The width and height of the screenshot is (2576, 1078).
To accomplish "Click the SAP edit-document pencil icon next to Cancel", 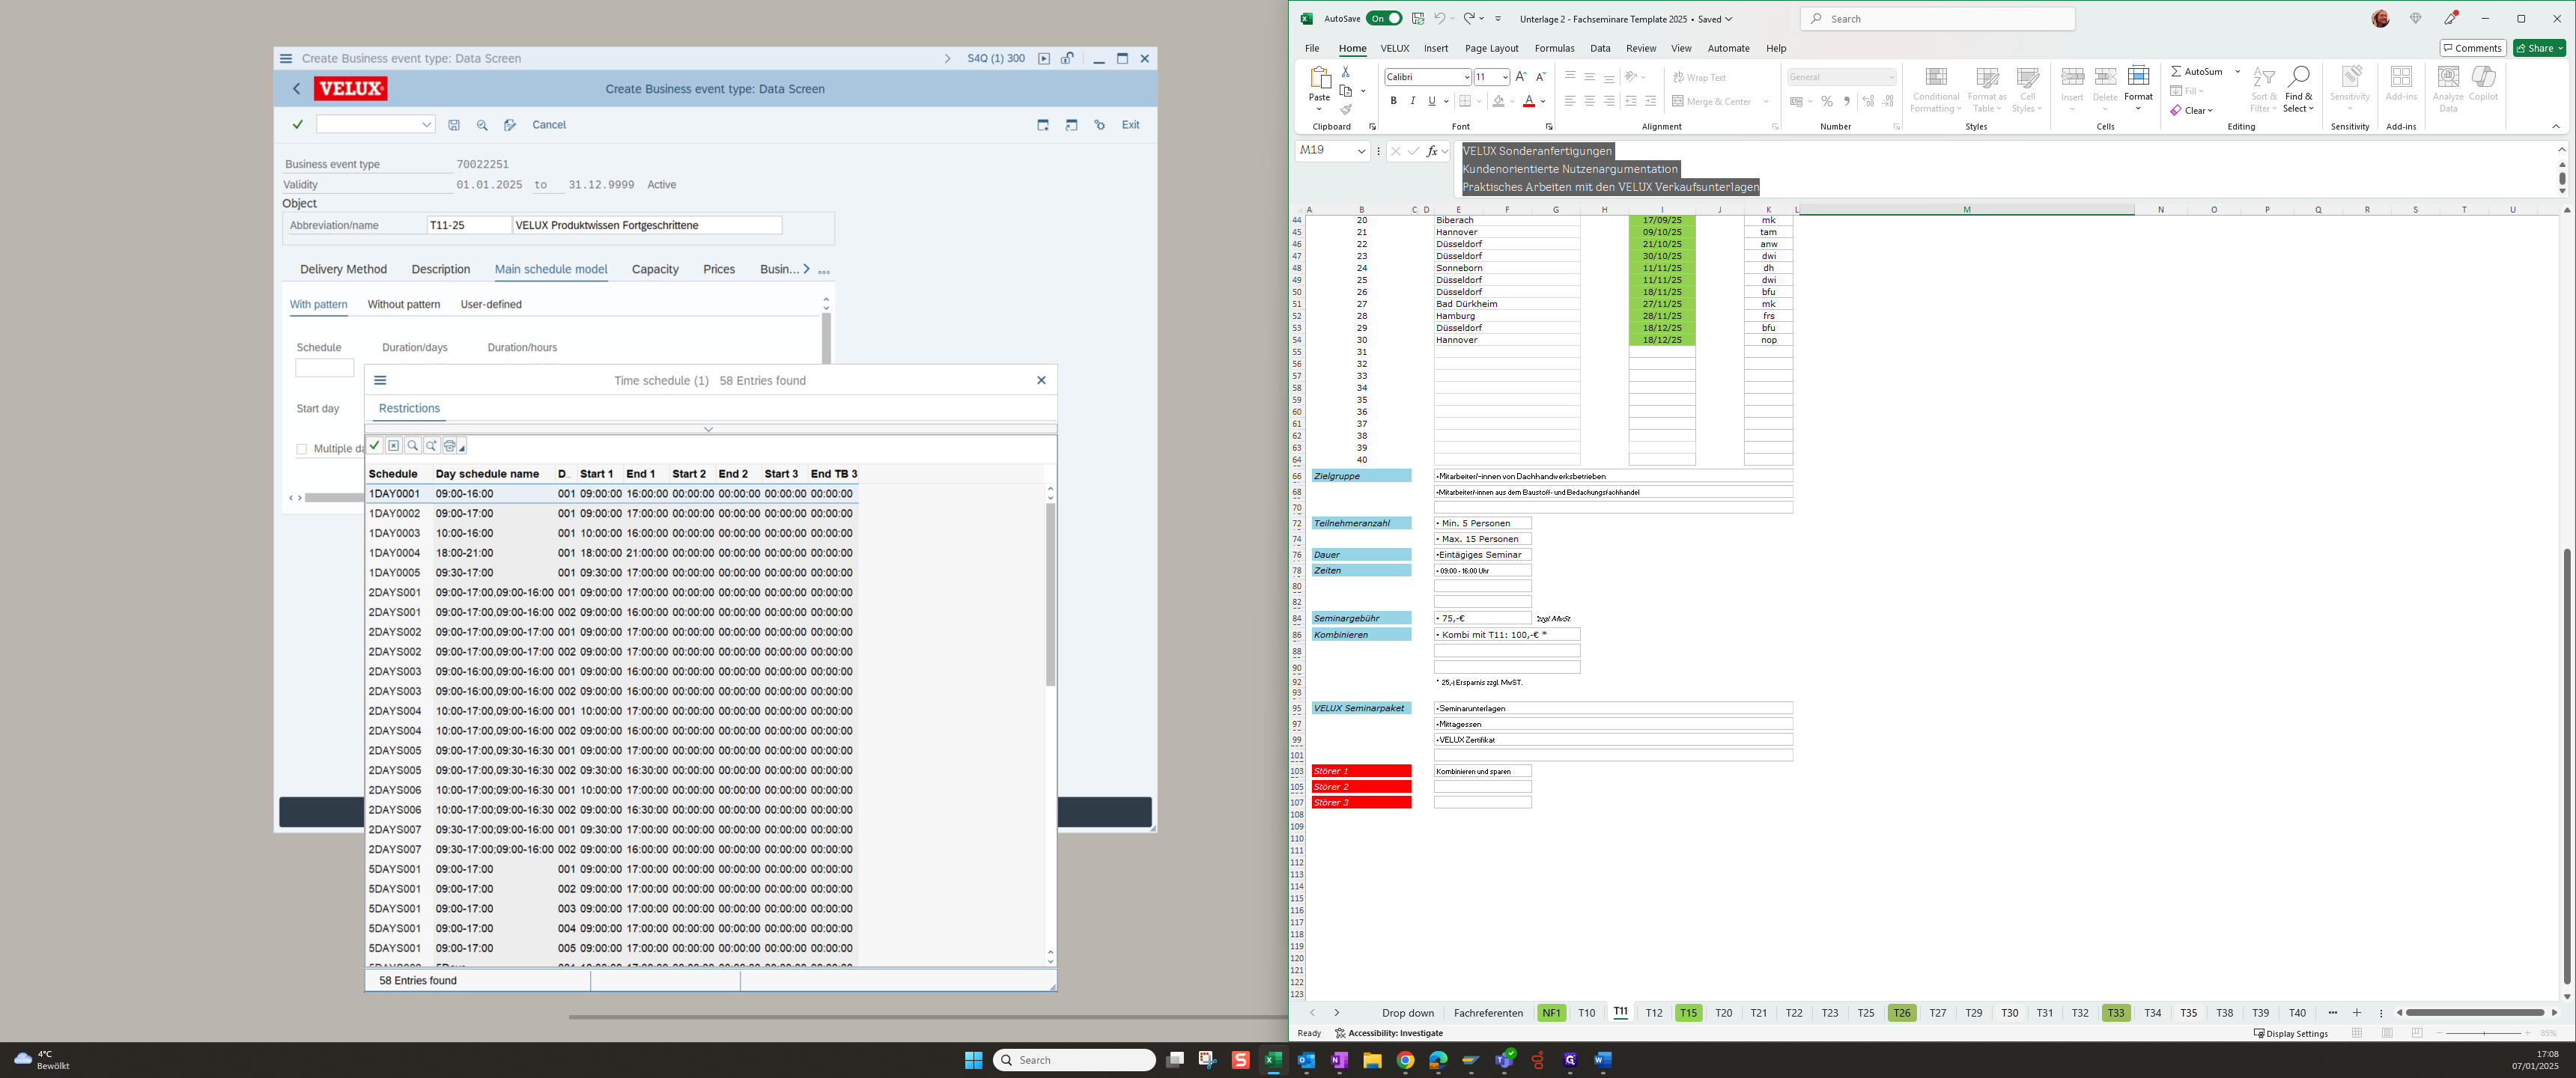I will coord(510,125).
